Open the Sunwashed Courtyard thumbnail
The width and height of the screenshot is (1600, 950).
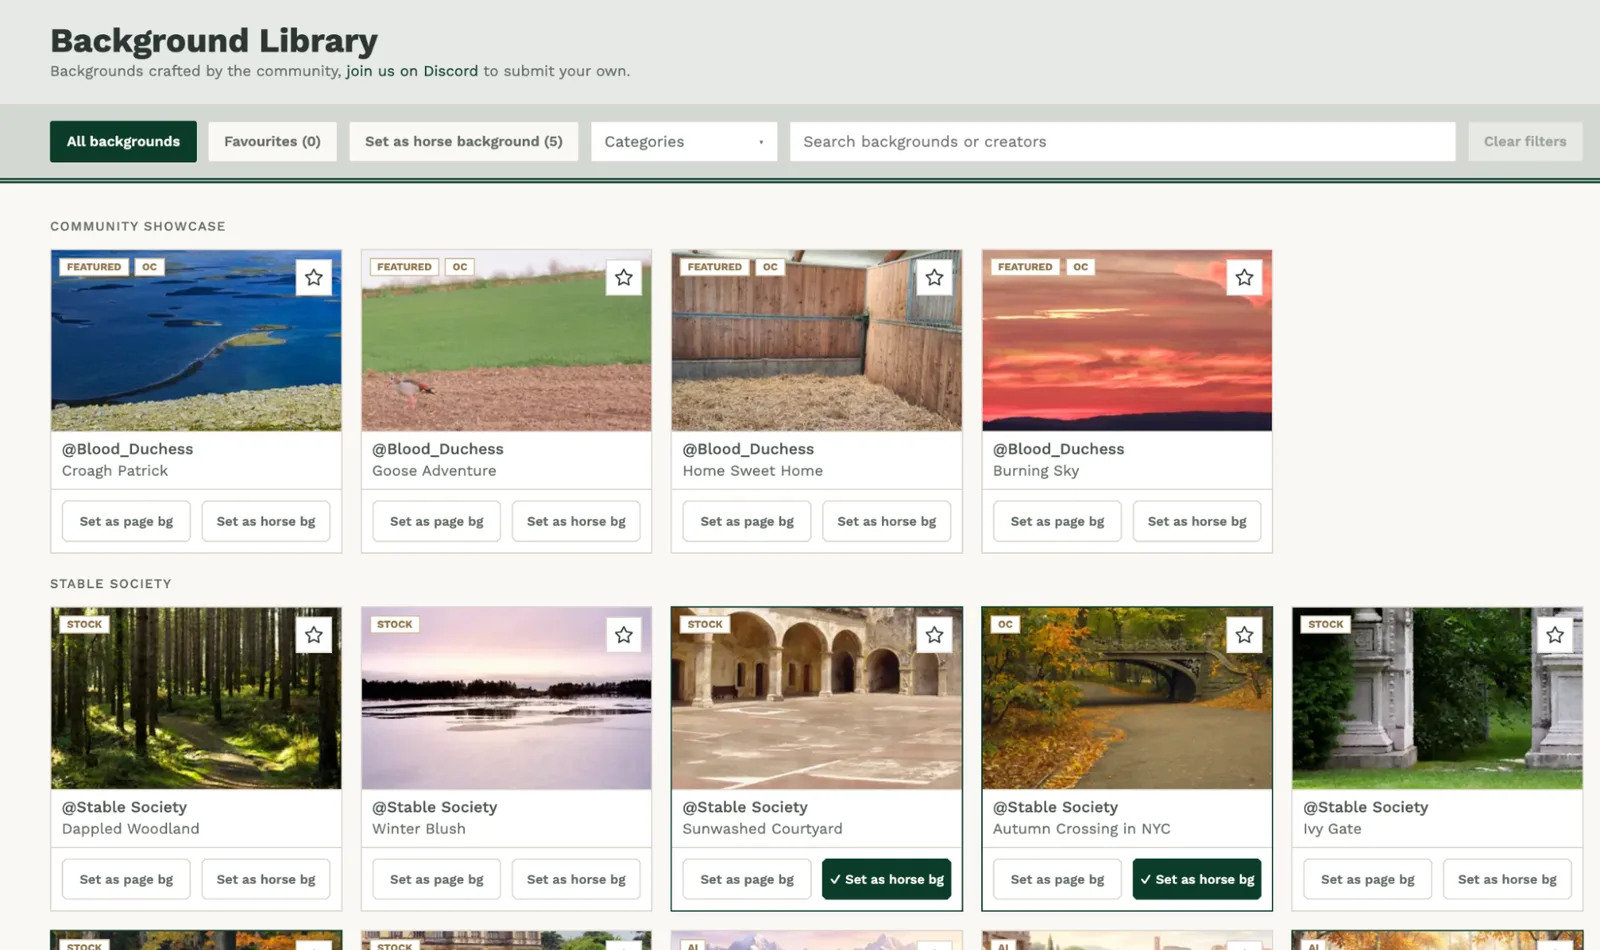(x=817, y=698)
